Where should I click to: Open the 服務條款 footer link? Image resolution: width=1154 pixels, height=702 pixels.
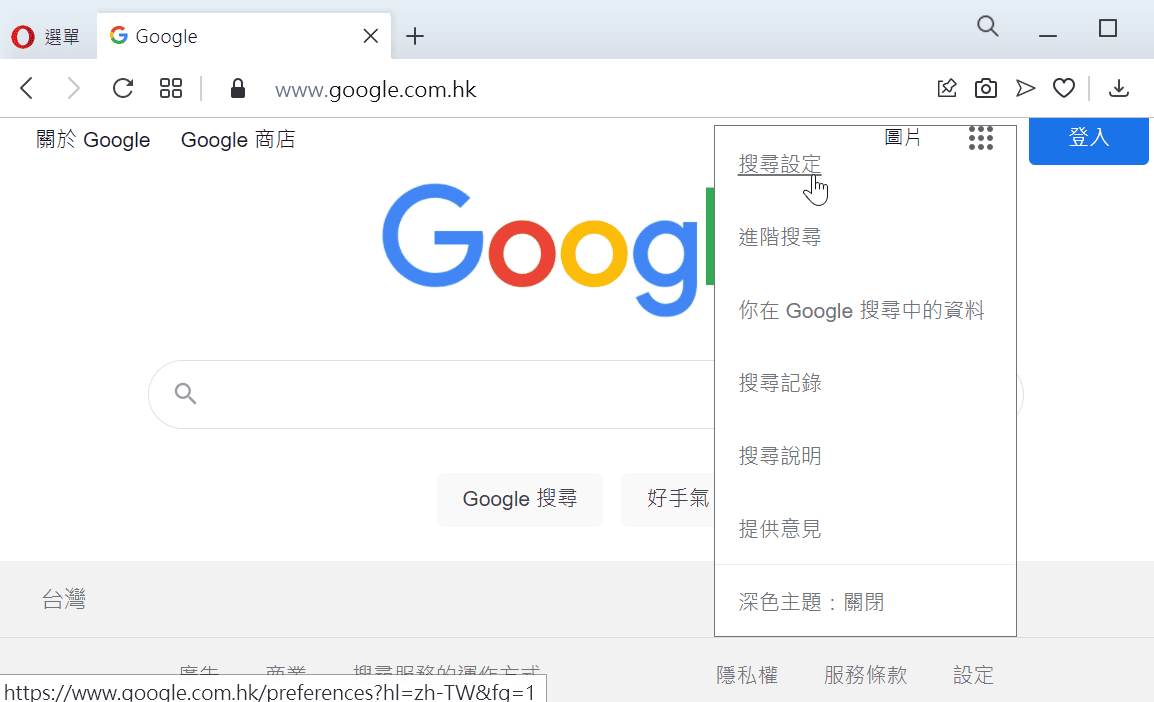point(865,675)
